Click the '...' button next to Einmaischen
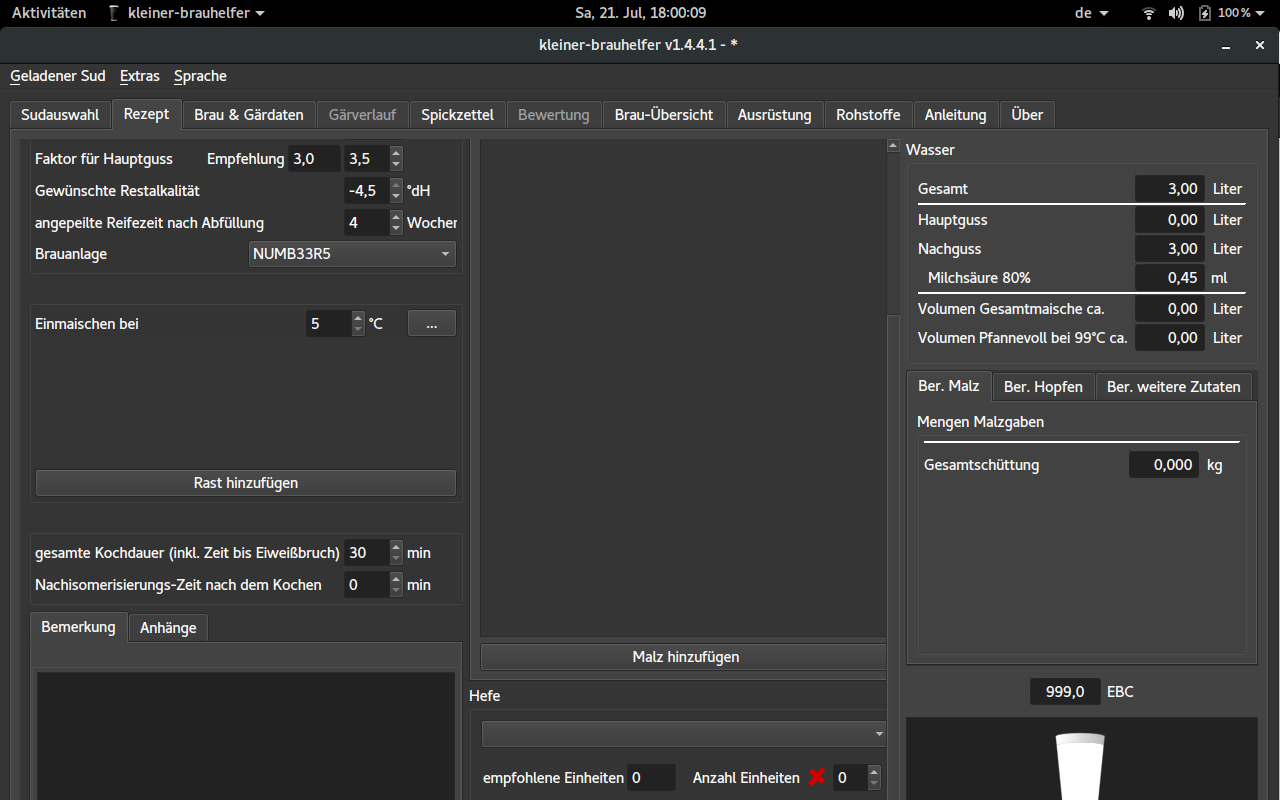The image size is (1280, 800). pyautogui.click(x=431, y=324)
